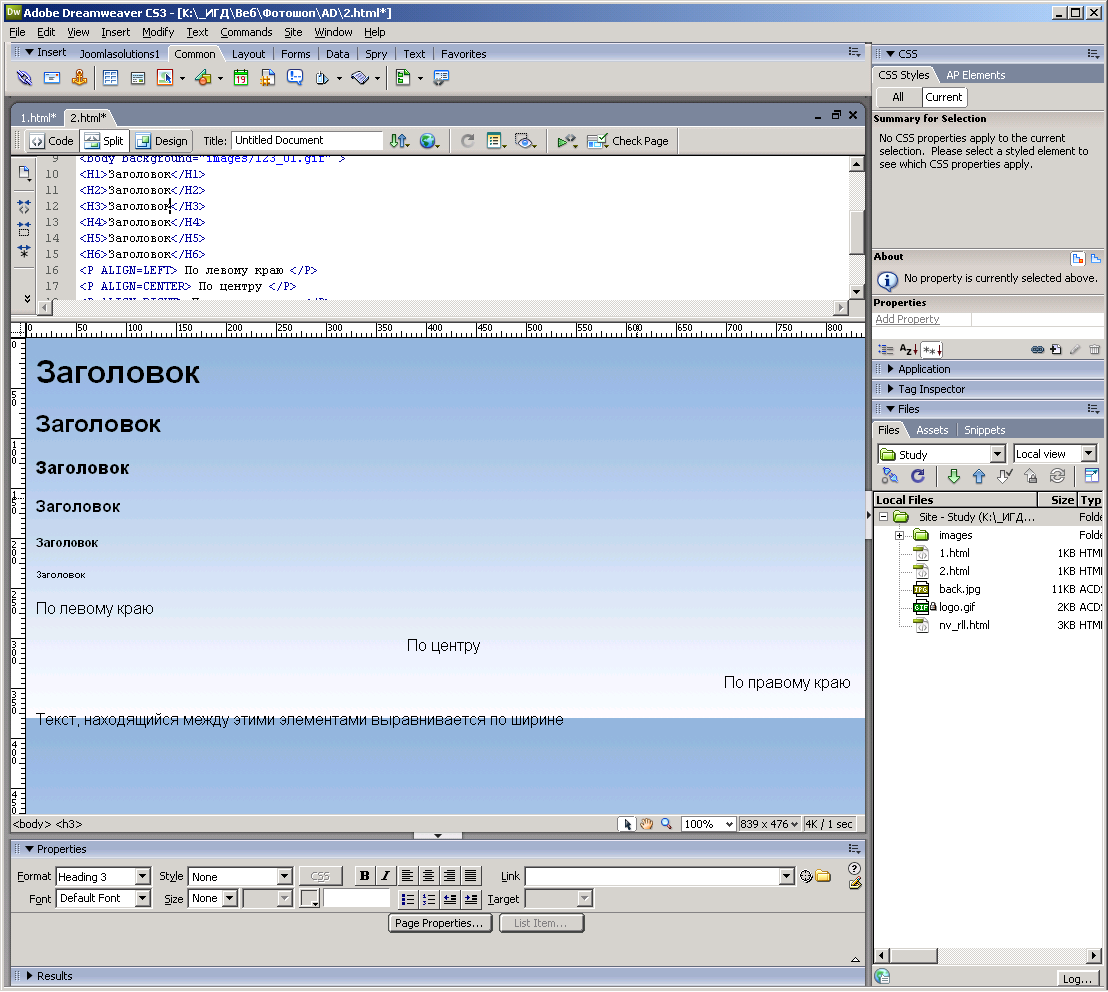Open the Log button in Files panel

(x=1076, y=979)
